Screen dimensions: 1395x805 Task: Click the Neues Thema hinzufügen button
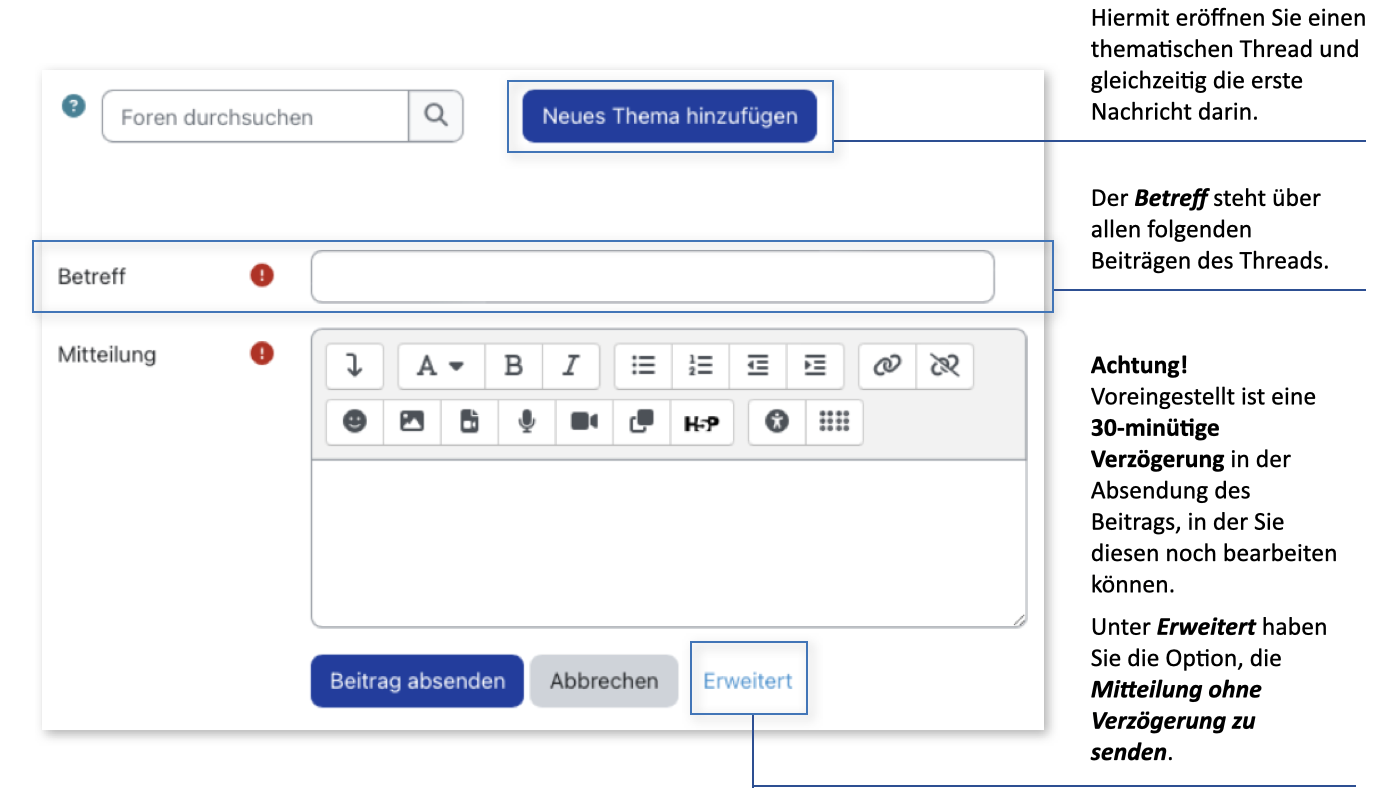pyautogui.click(x=669, y=116)
